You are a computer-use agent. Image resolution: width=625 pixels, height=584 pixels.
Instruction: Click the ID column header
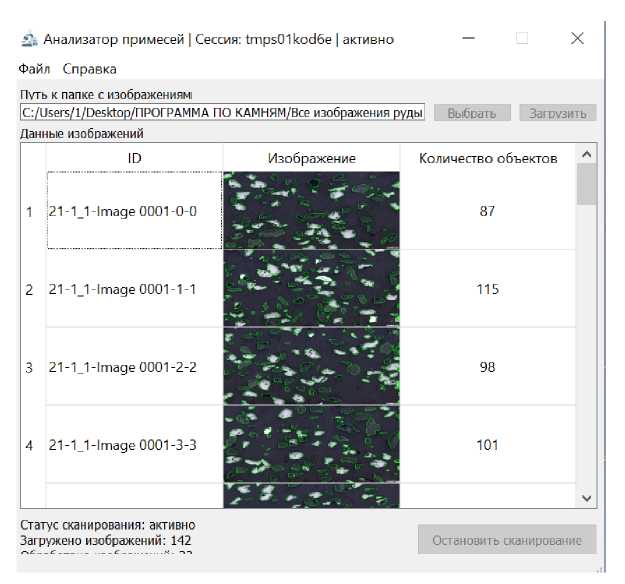pyautogui.click(x=134, y=158)
